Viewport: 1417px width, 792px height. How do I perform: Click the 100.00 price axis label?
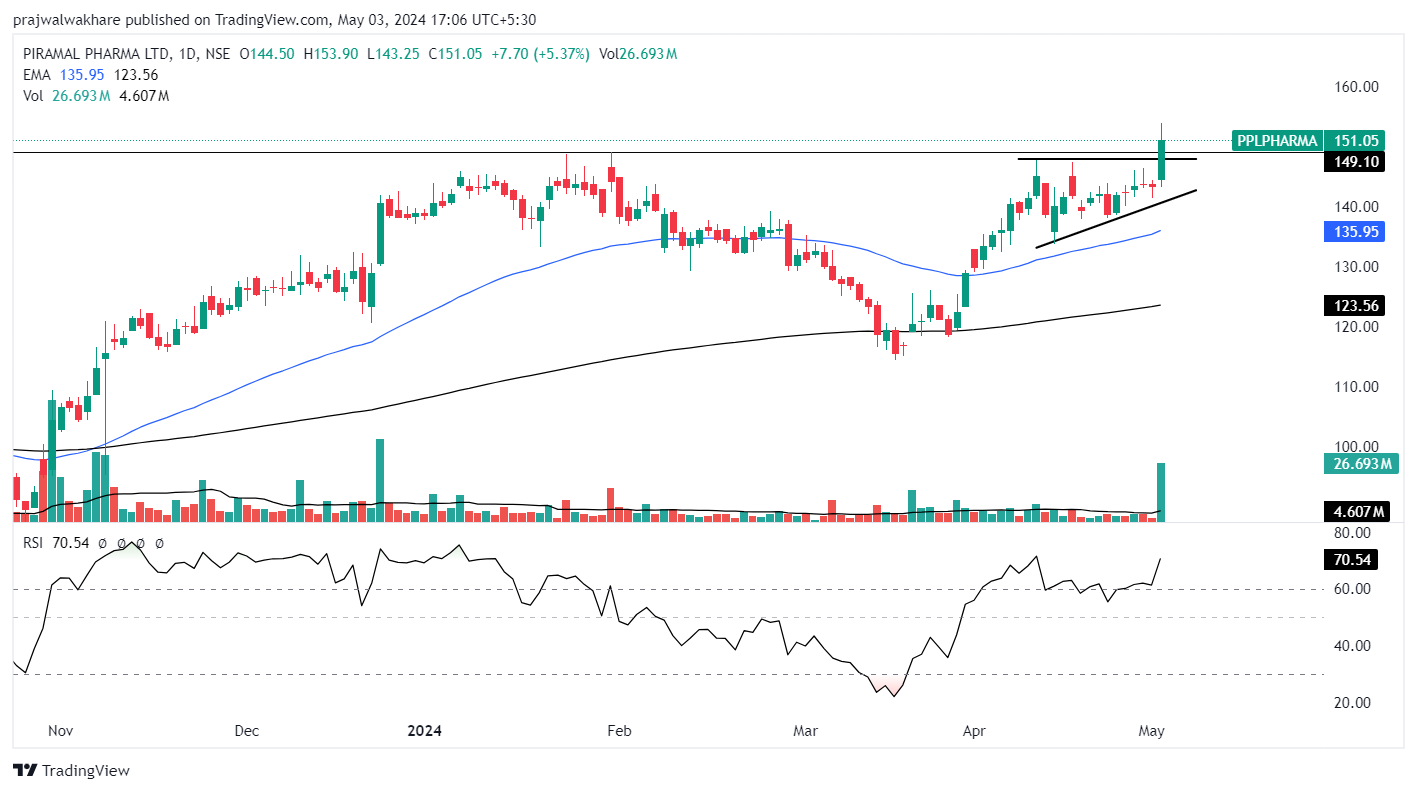point(1357,447)
